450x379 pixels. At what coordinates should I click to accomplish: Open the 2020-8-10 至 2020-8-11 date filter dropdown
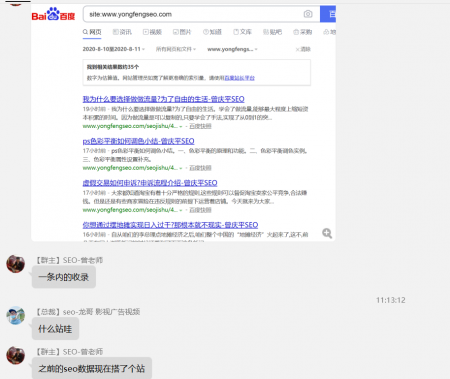(x=114, y=49)
